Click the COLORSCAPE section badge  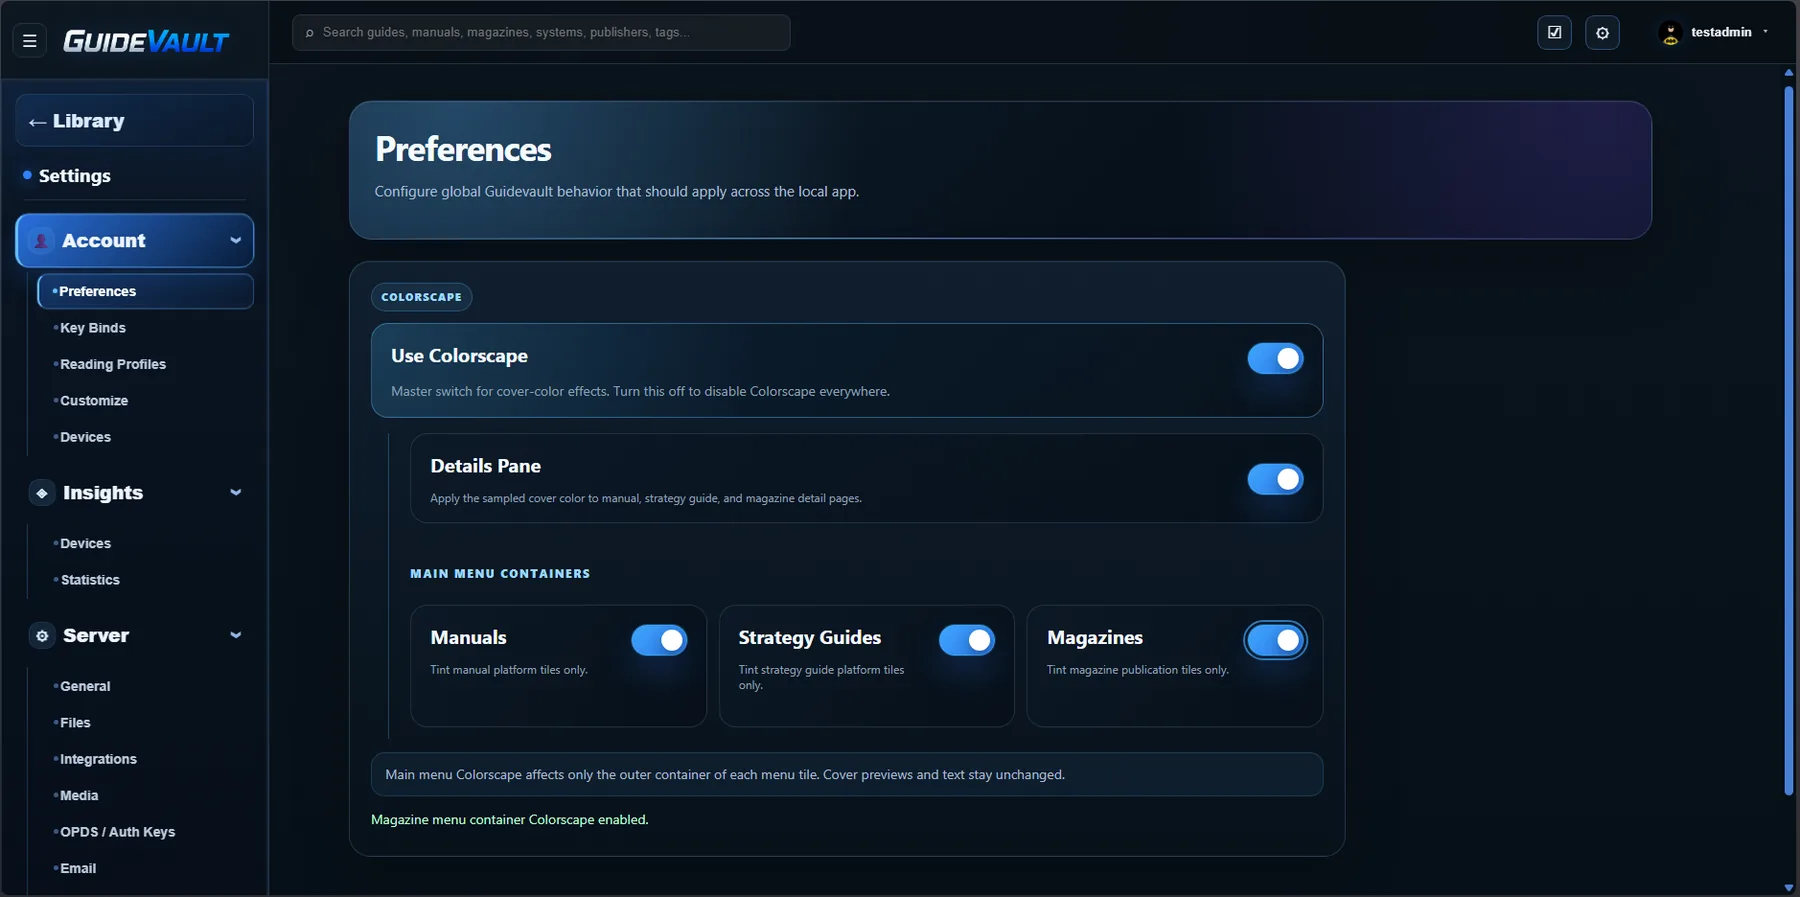pos(421,297)
